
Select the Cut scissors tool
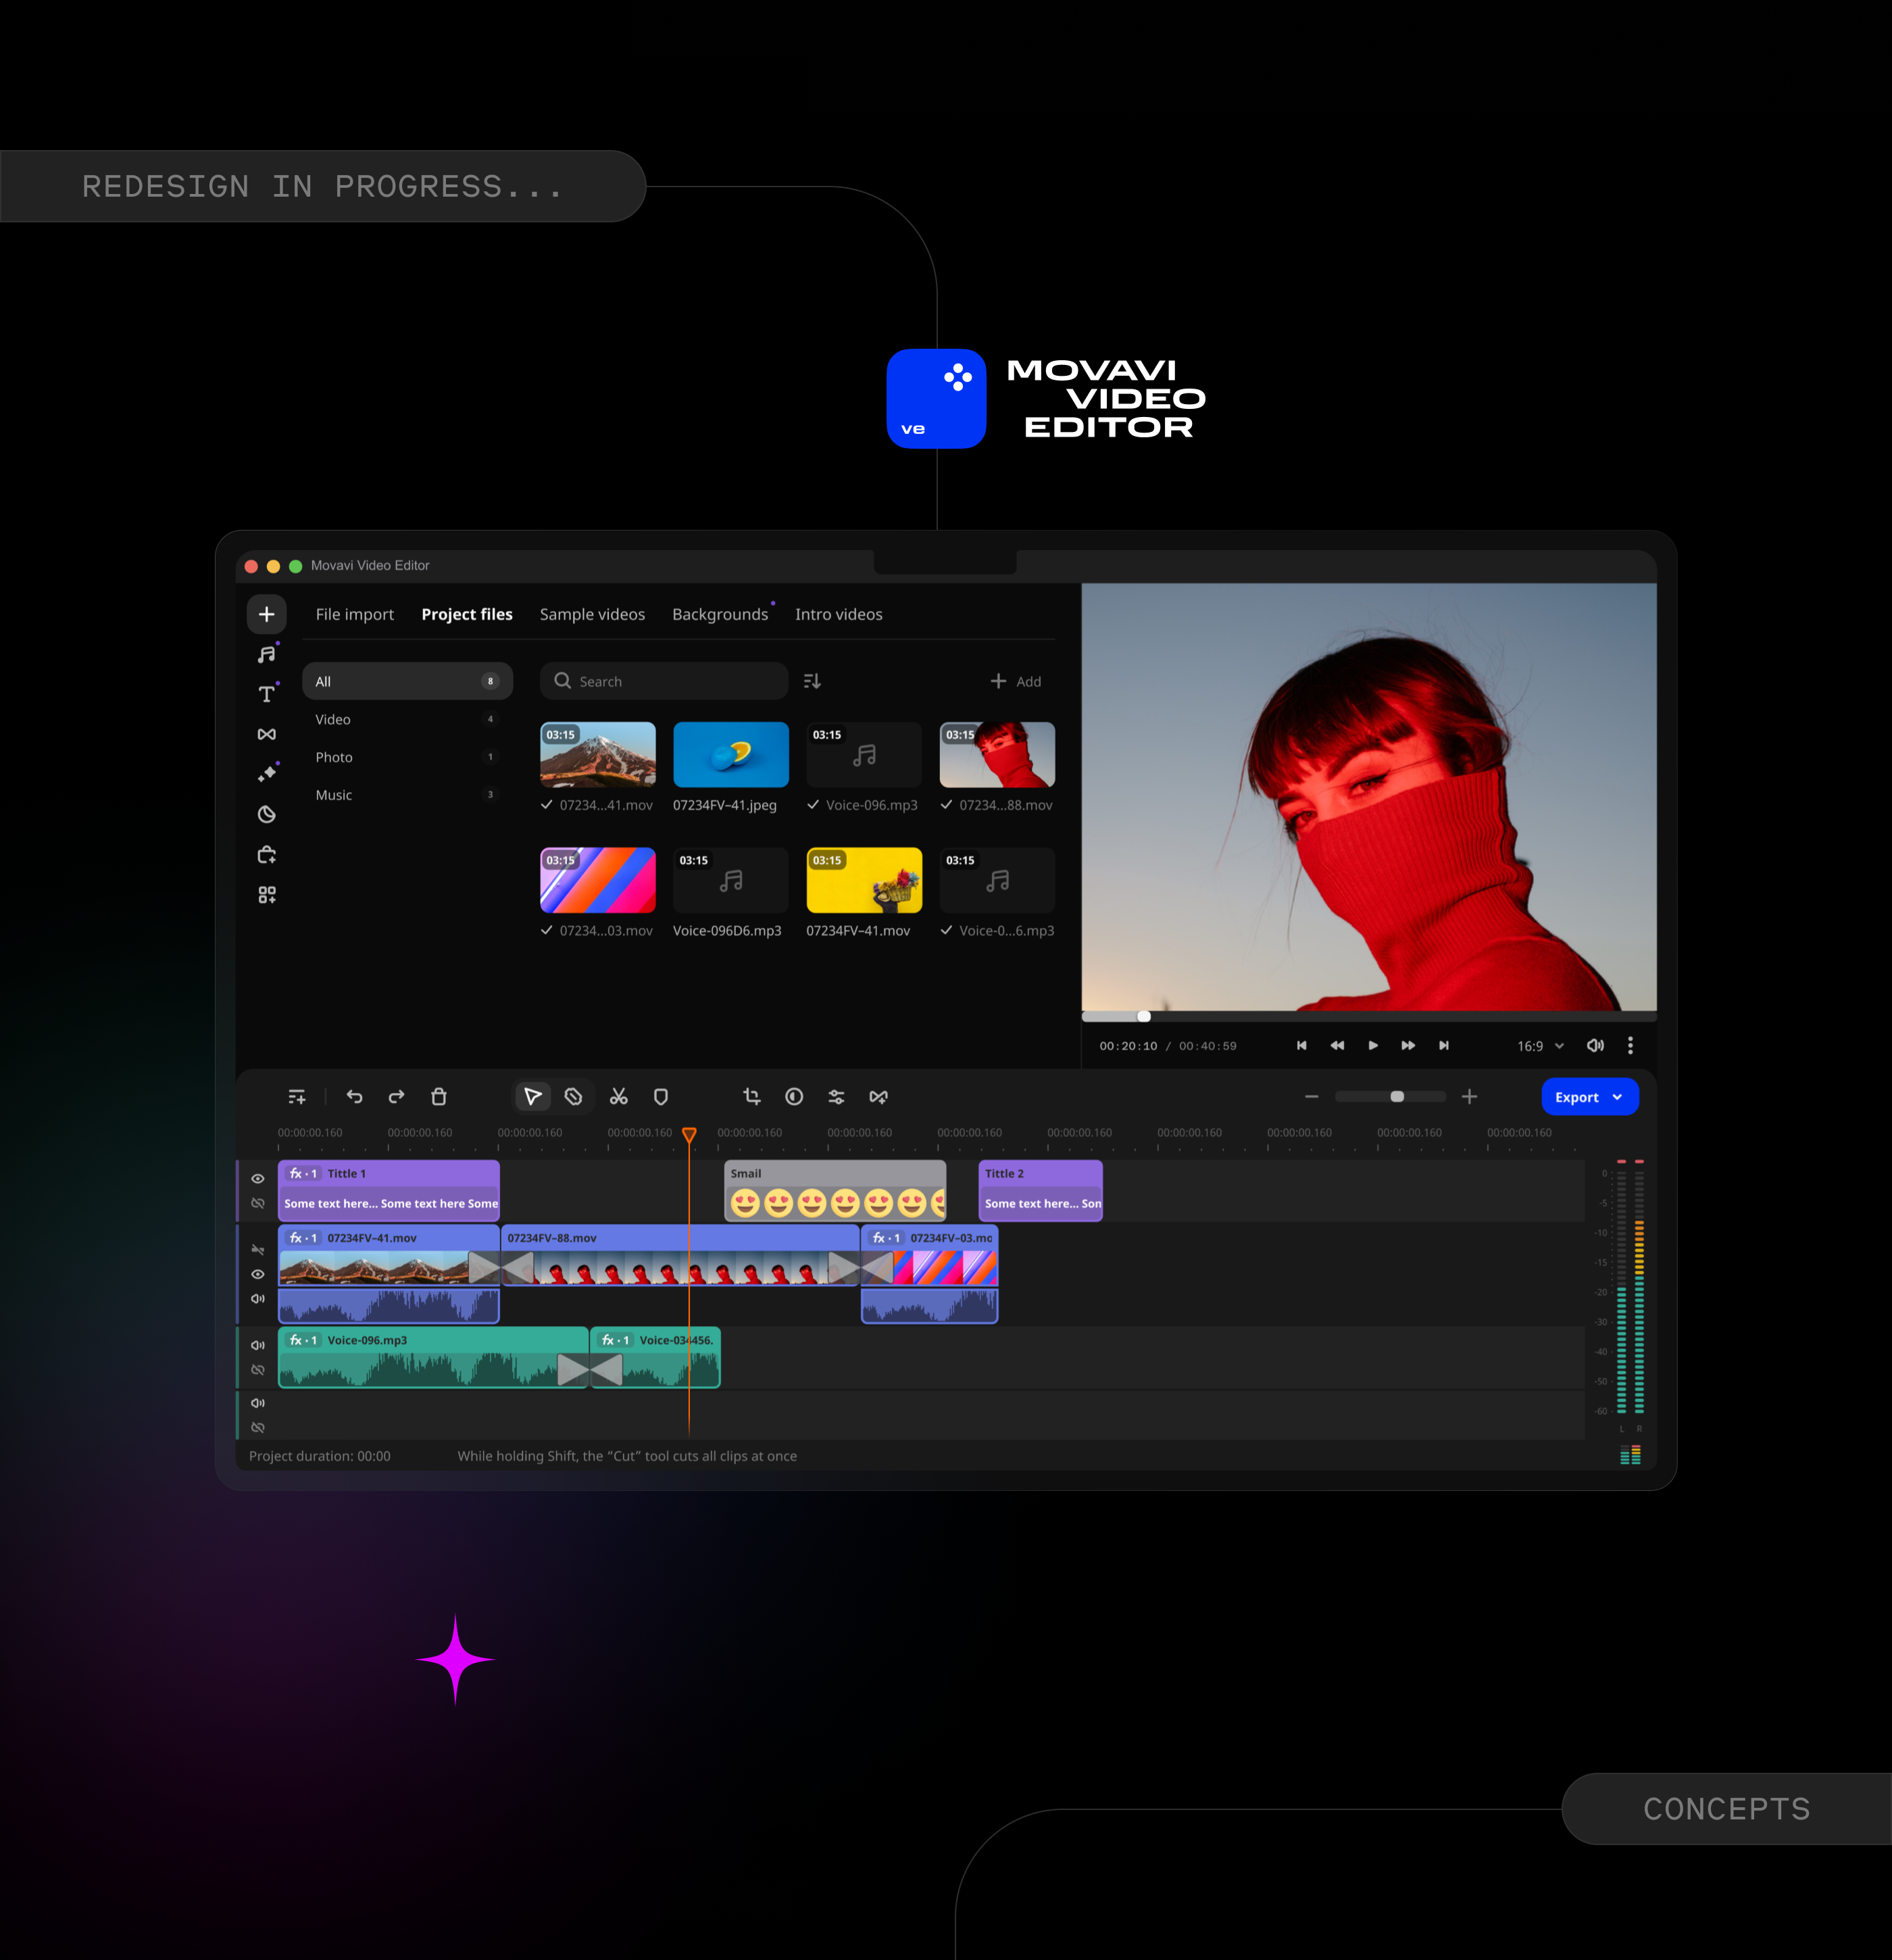619,1097
